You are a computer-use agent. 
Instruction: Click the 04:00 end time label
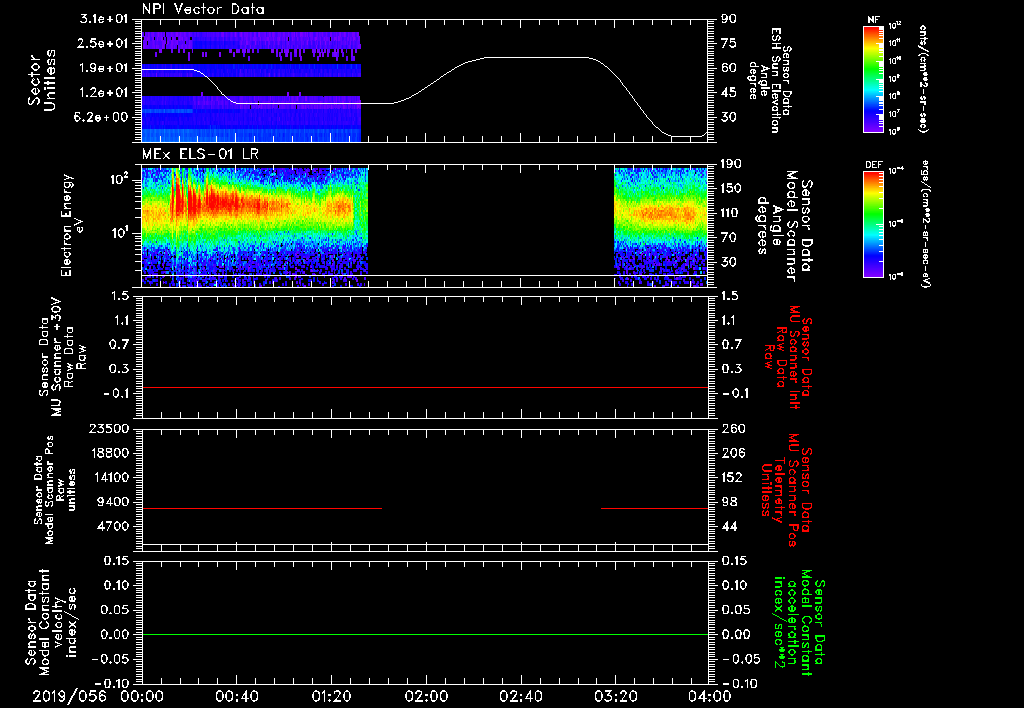point(710,696)
